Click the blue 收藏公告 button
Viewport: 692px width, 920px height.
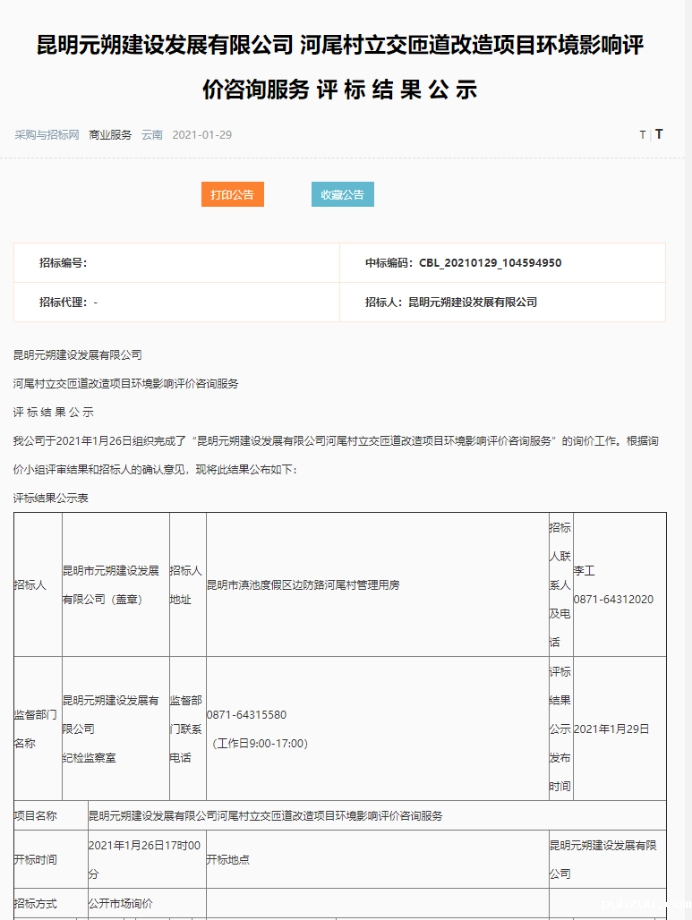(x=342, y=195)
